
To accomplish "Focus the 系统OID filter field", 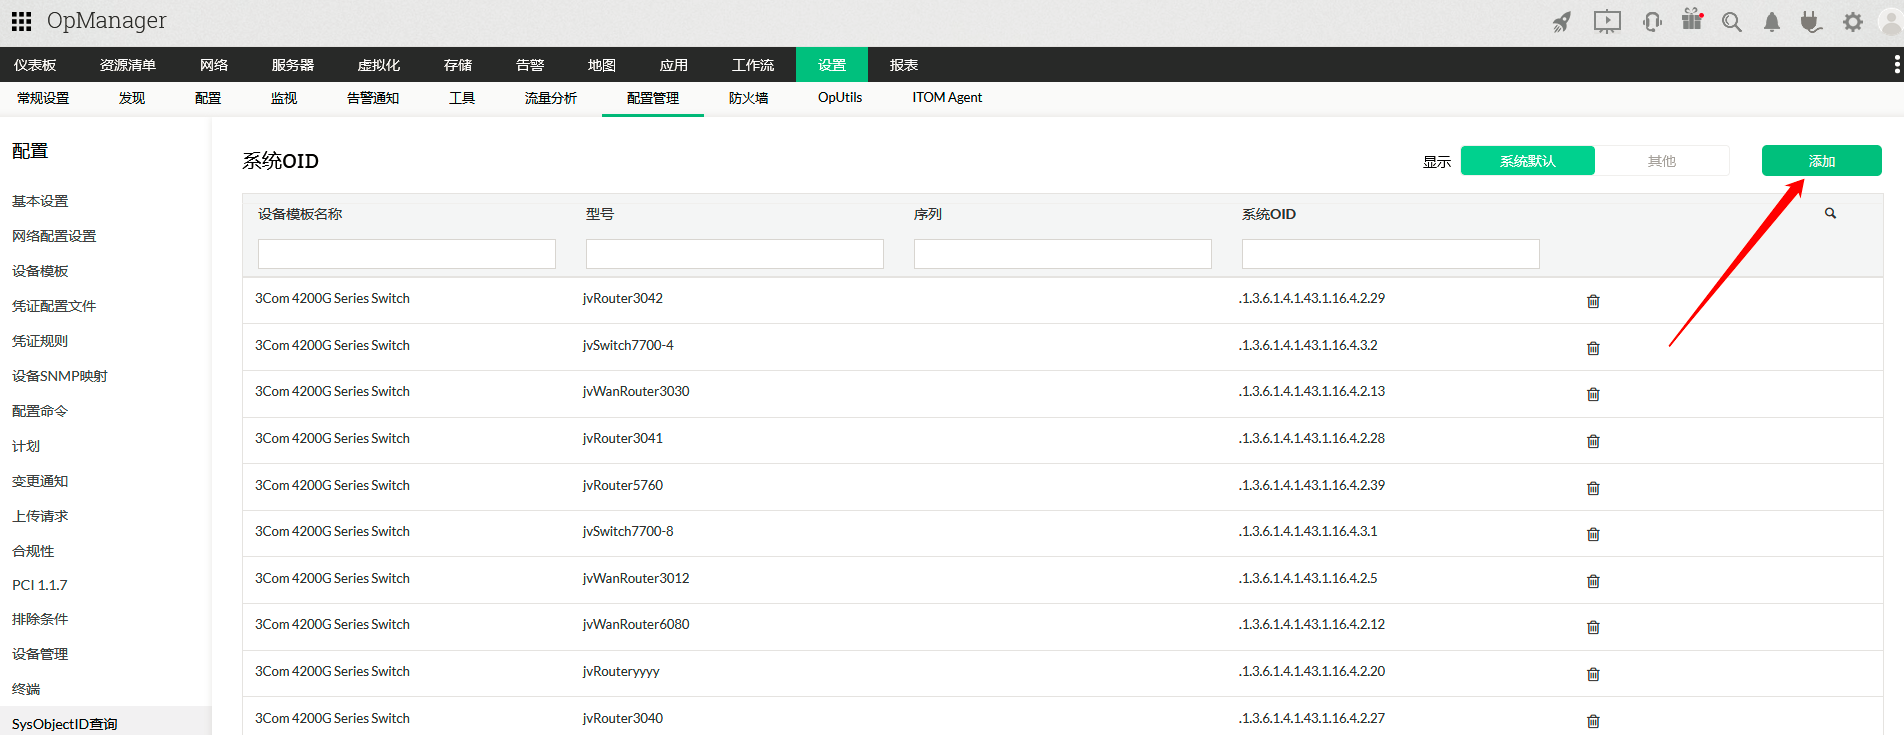I will pyautogui.click(x=1391, y=254).
